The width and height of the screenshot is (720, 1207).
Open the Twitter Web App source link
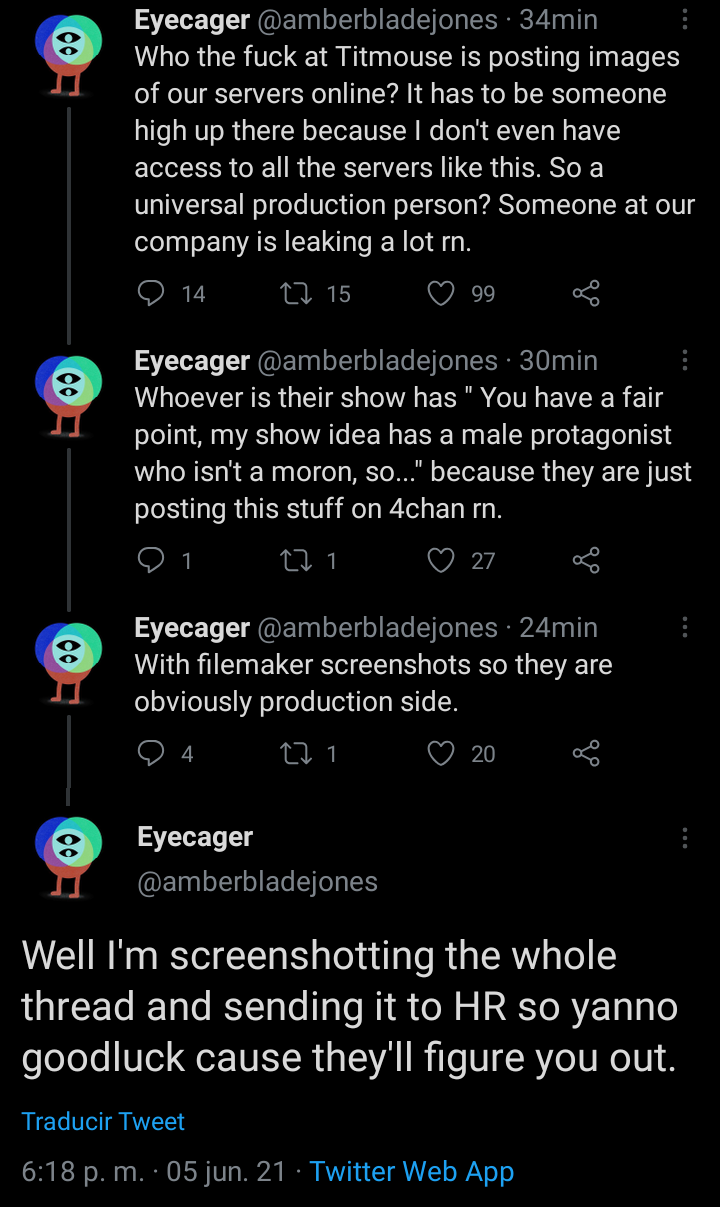412,1171
